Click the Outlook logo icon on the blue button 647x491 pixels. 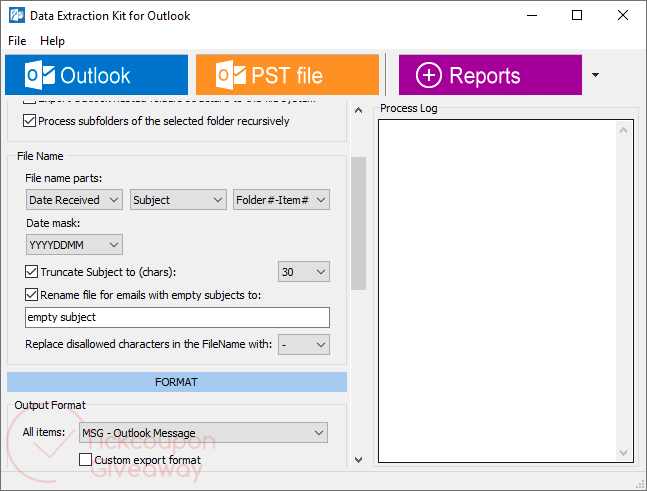pos(40,75)
